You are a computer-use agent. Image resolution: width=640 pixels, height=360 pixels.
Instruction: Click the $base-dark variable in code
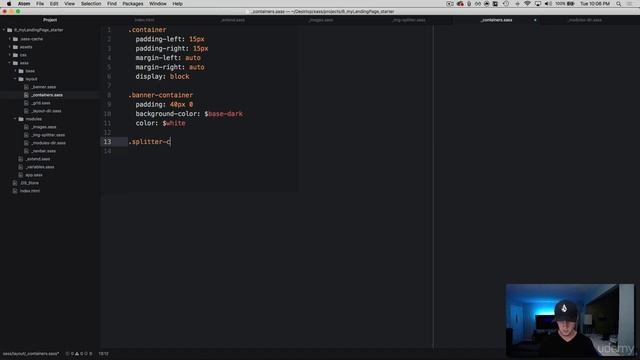pos(223,114)
